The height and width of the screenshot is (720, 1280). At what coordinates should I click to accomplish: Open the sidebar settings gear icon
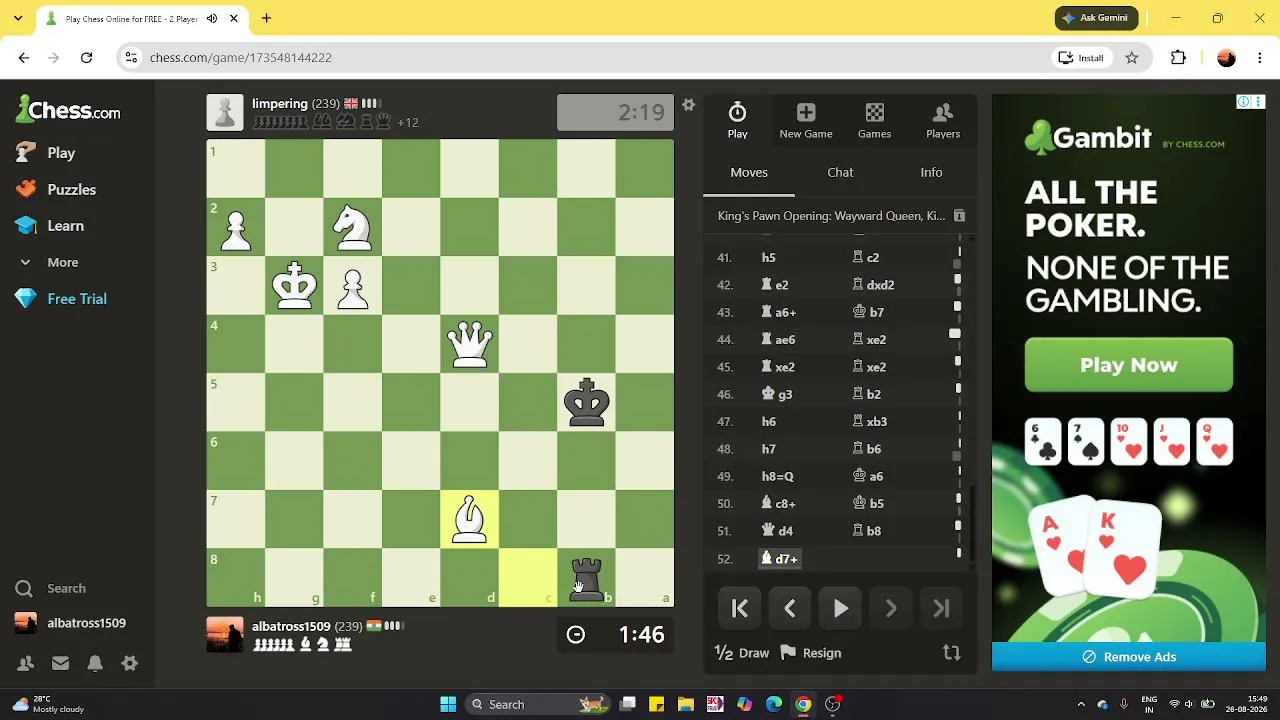pos(129,663)
